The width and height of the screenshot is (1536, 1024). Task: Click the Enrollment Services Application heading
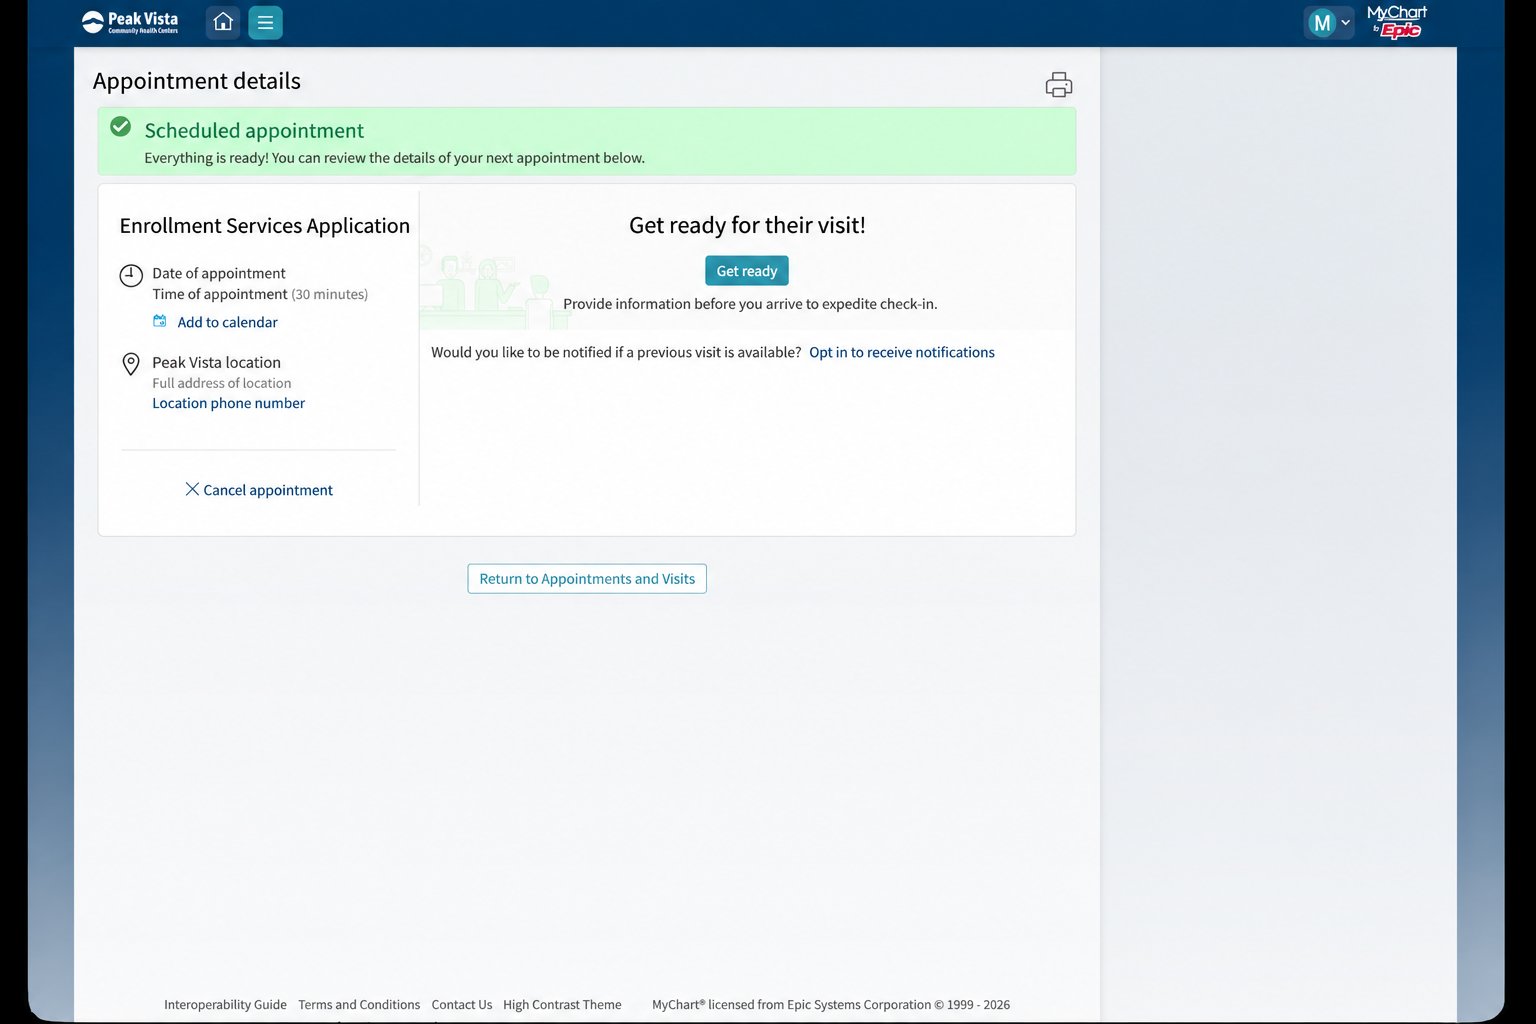(265, 226)
